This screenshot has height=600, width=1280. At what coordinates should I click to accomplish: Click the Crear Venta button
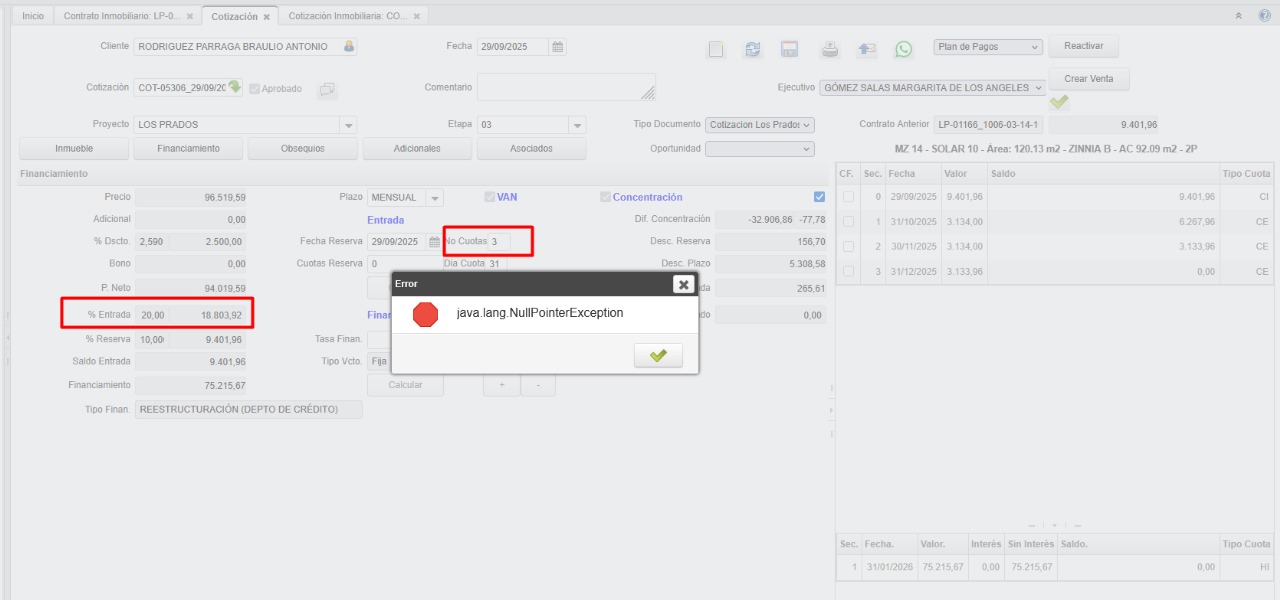1088,79
